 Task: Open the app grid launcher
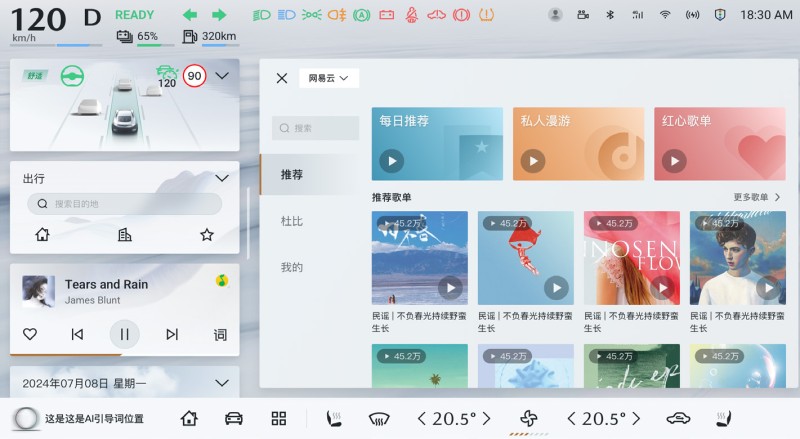pos(279,419)
